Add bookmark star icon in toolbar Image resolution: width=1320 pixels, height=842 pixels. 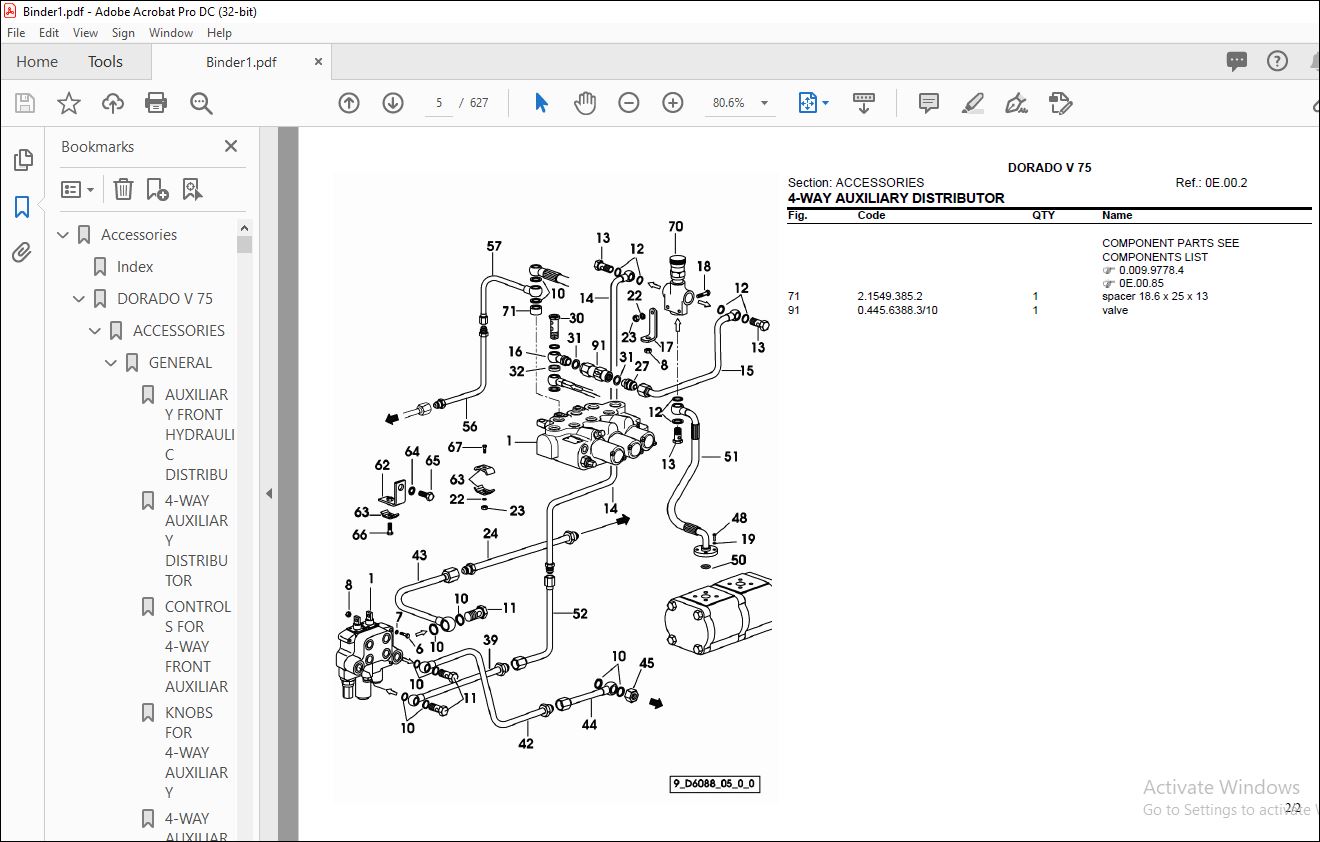click(x=69, y=103)
